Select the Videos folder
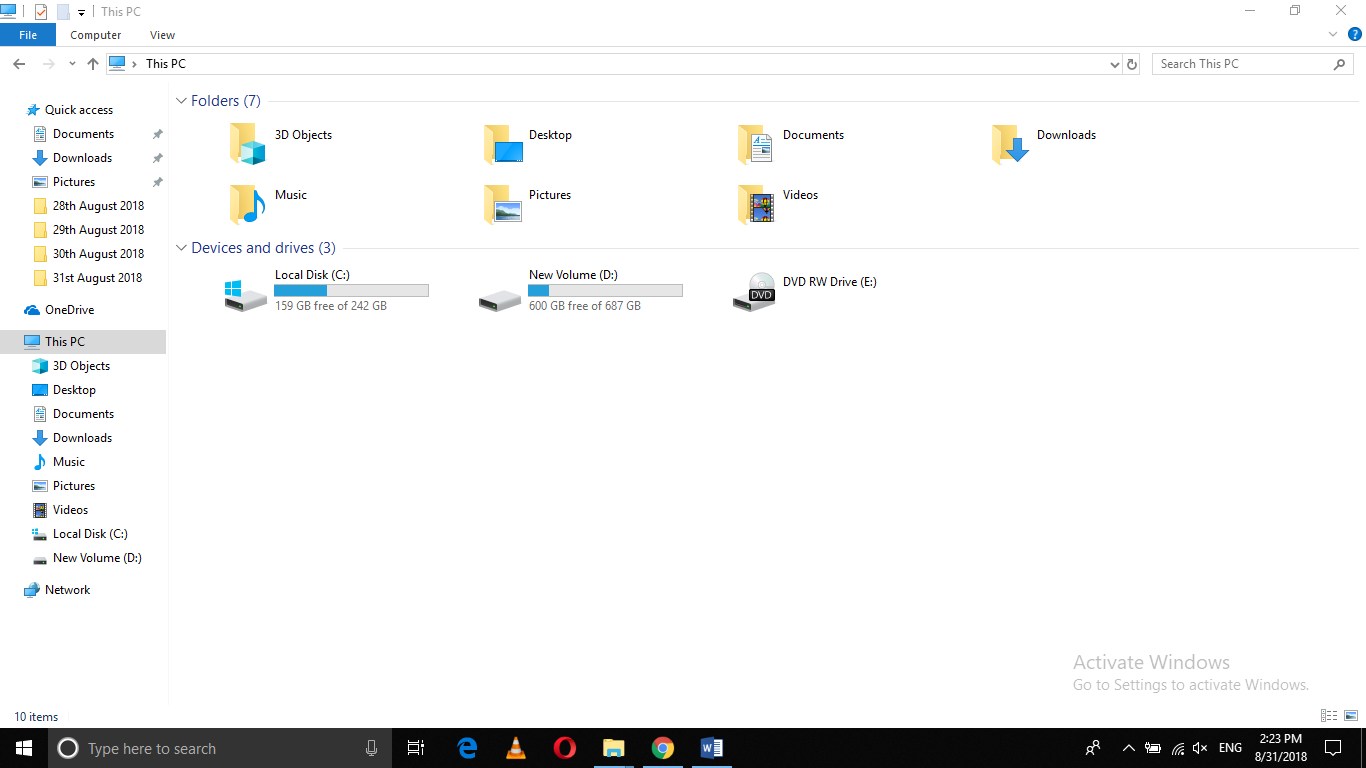 (798, 195)
